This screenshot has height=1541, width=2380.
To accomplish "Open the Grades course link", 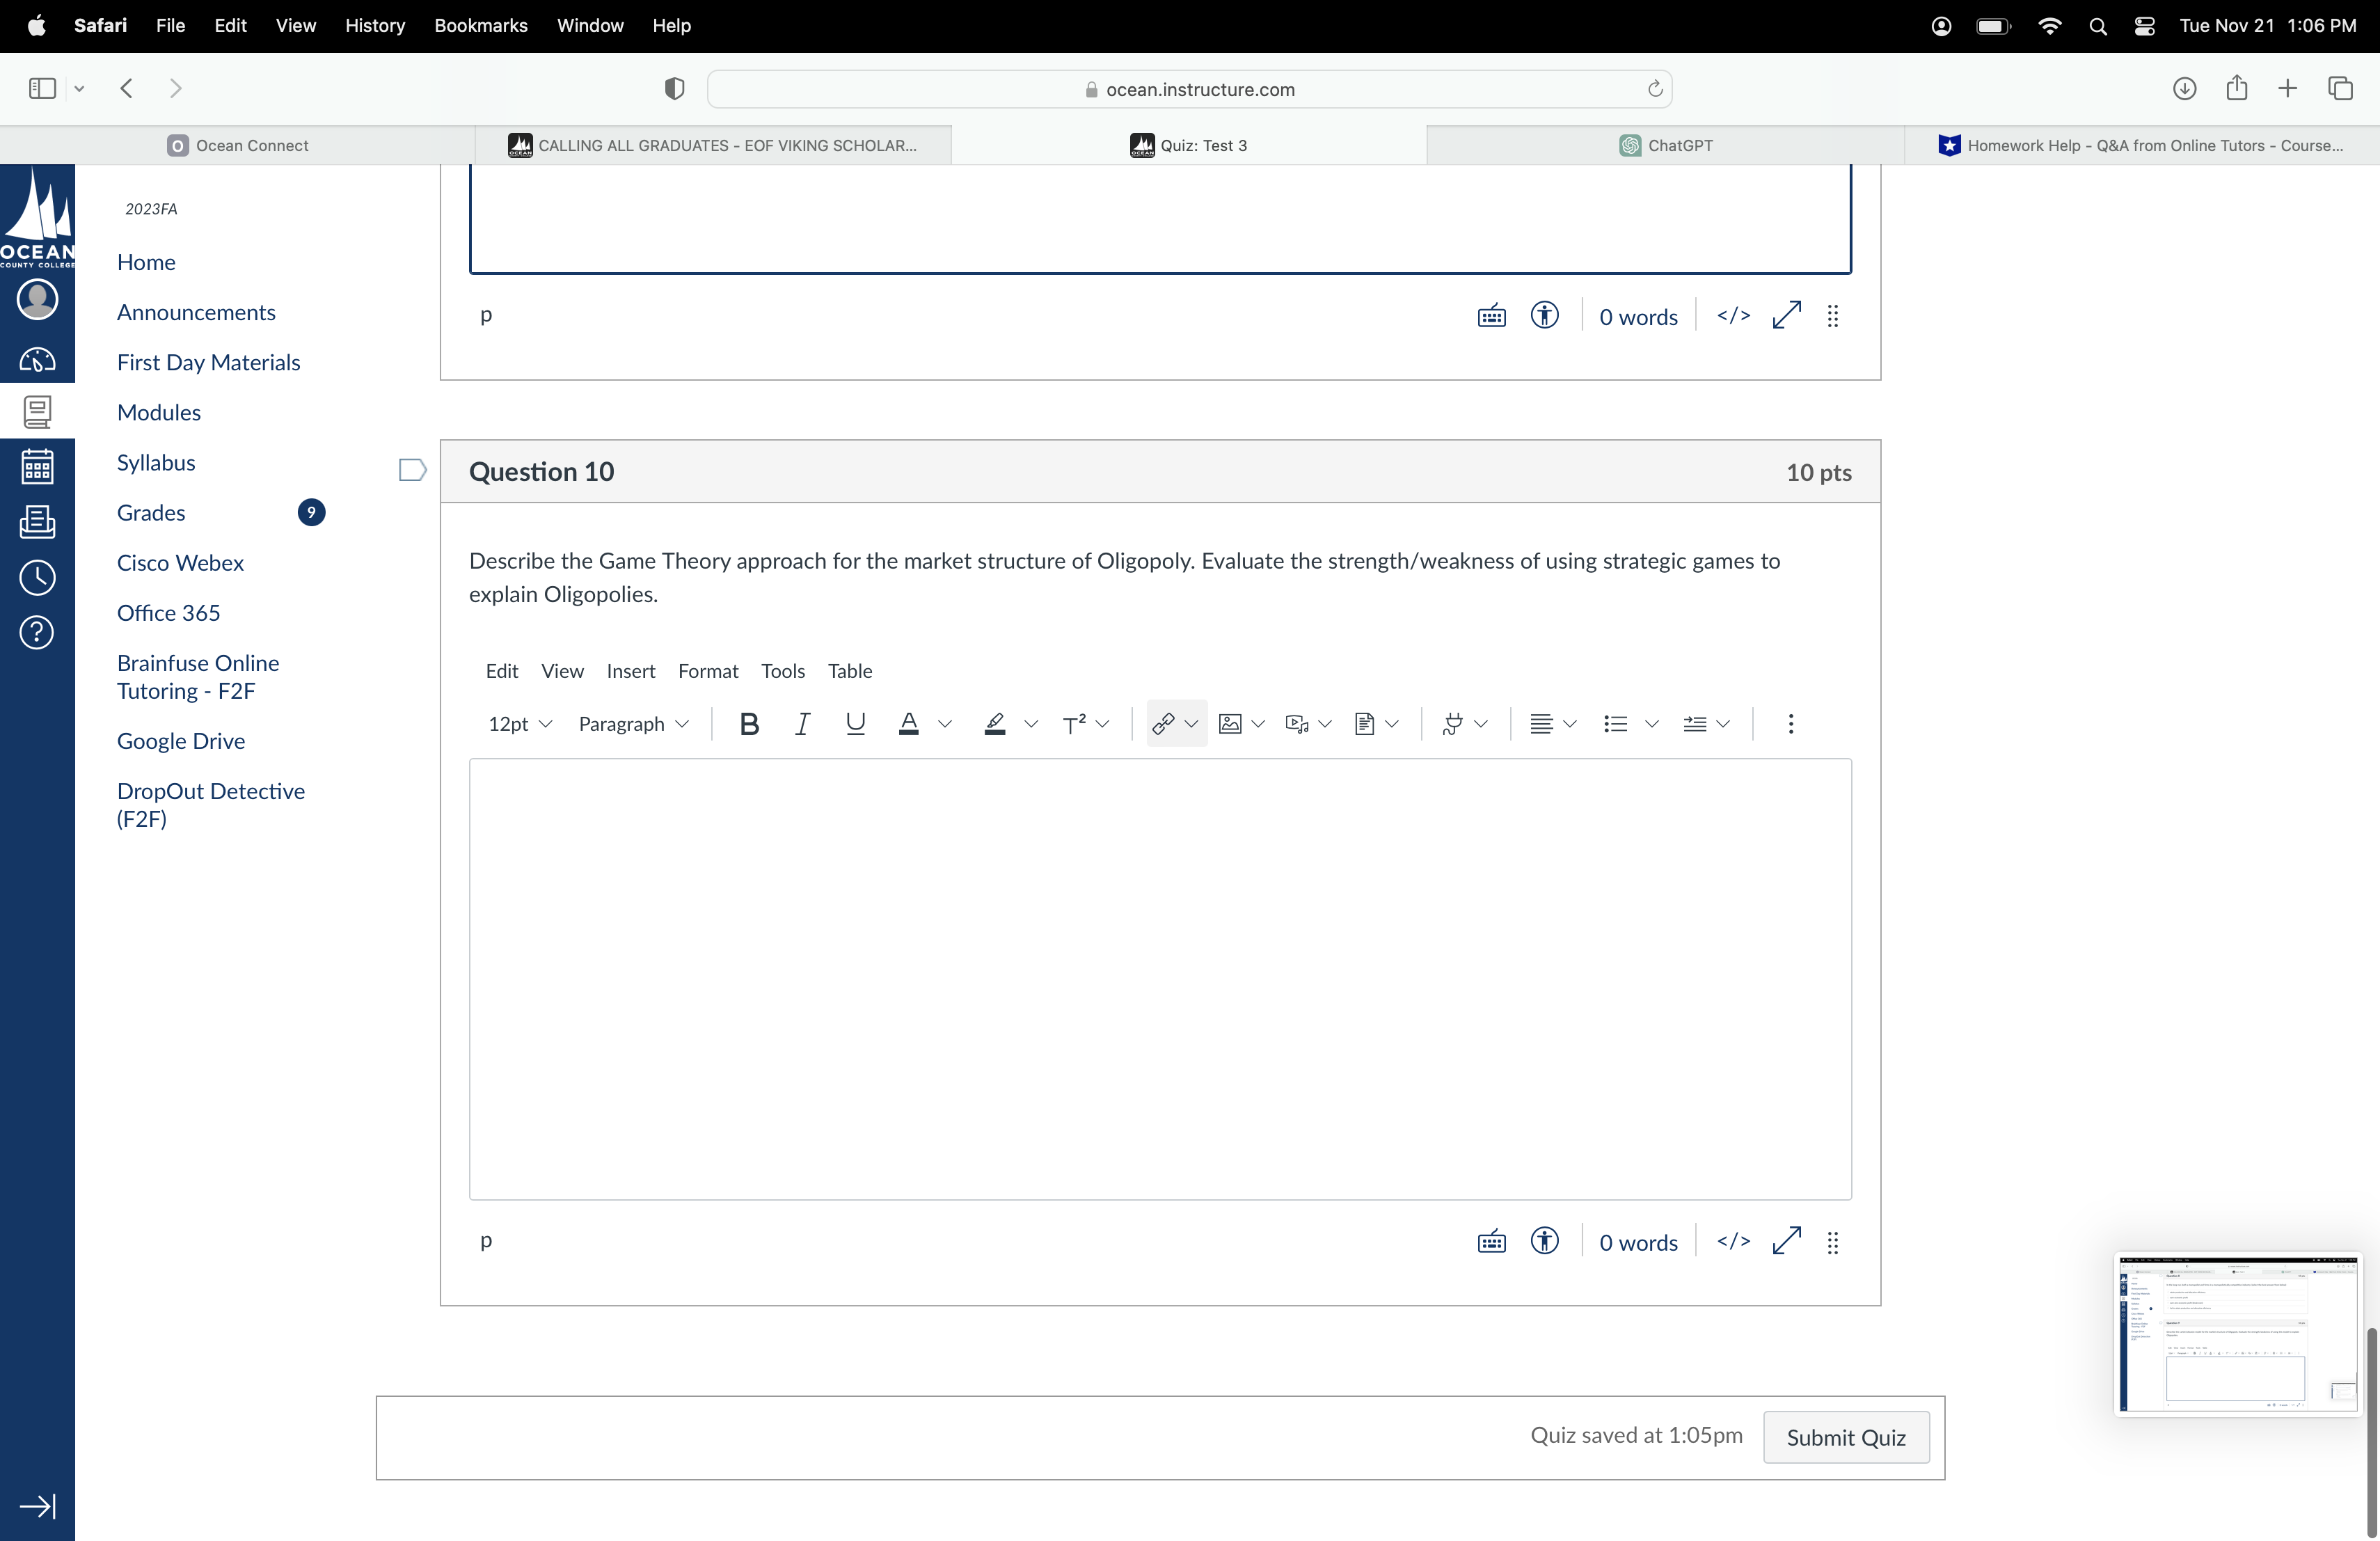I will pos(151,512).
